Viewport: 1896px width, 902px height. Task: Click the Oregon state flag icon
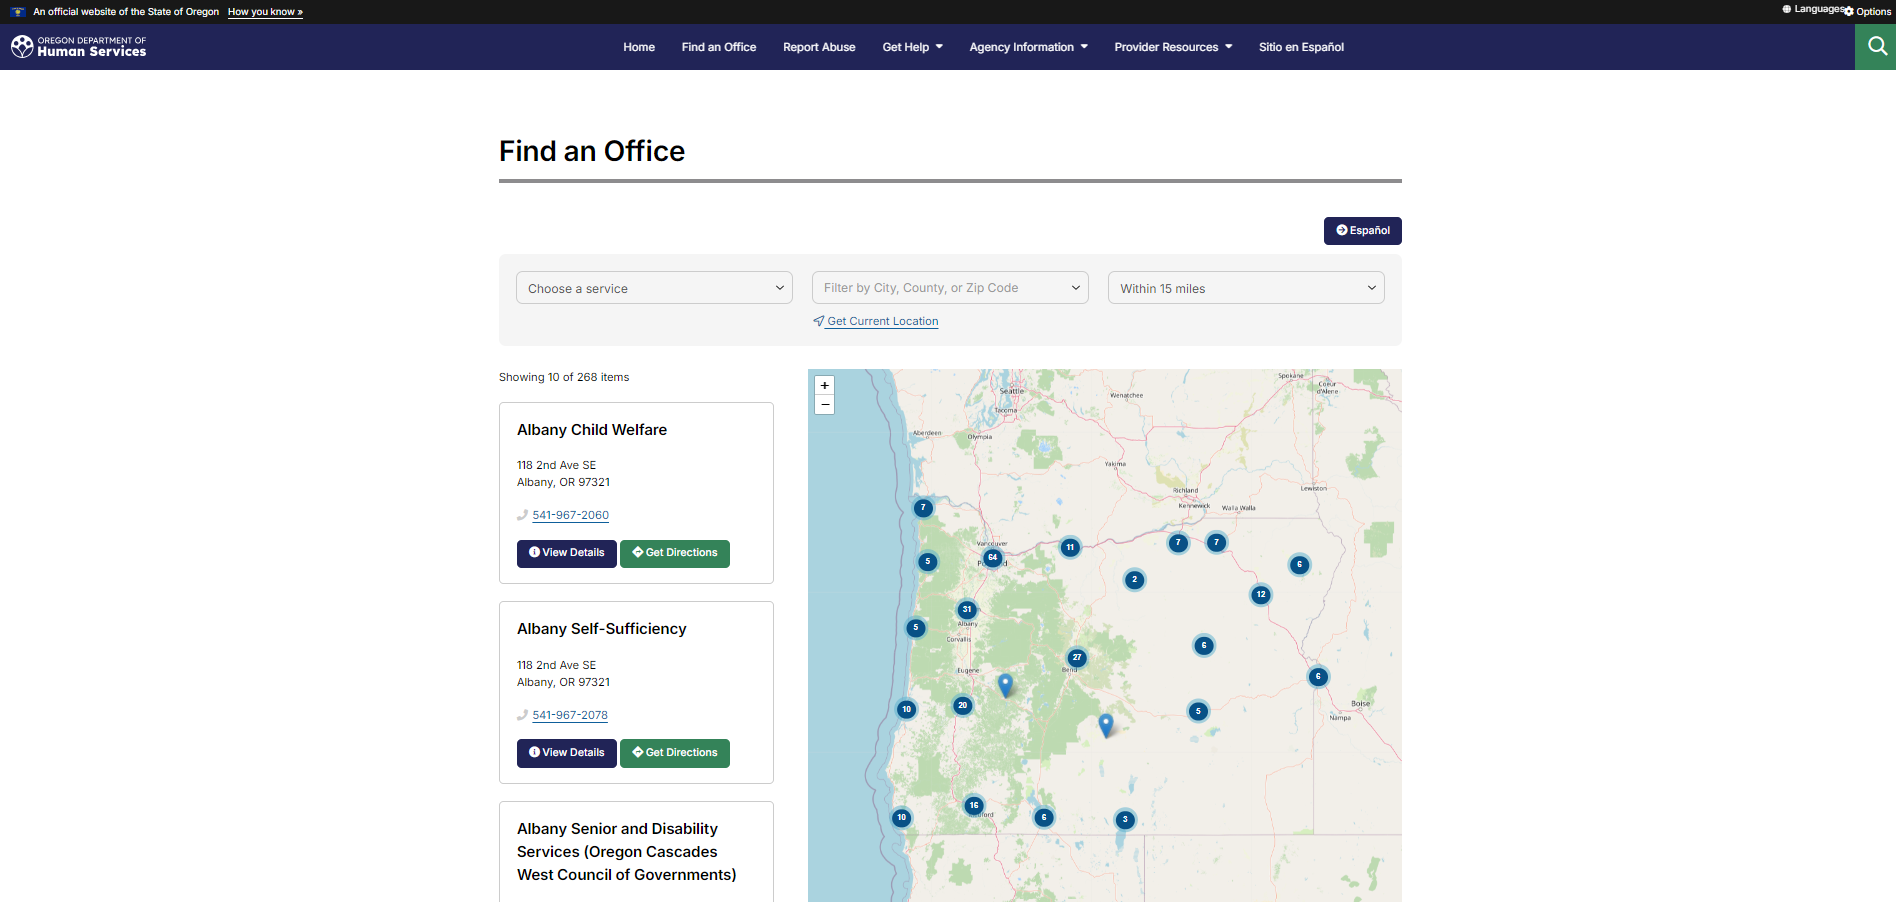pos(18,12)
